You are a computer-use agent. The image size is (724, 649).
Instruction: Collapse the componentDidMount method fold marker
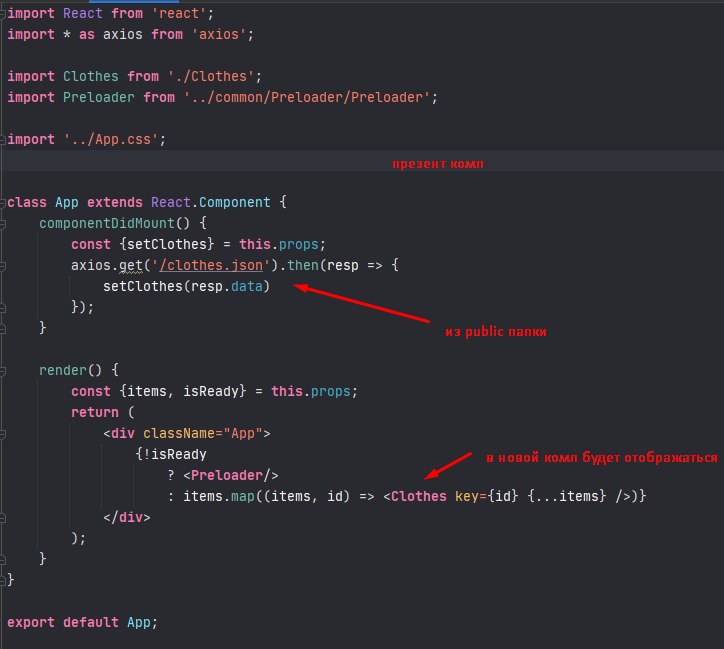3,223
